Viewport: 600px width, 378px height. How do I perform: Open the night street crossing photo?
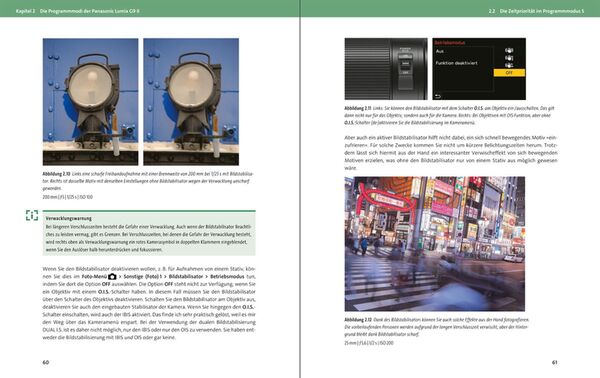[x=435, y=244]
